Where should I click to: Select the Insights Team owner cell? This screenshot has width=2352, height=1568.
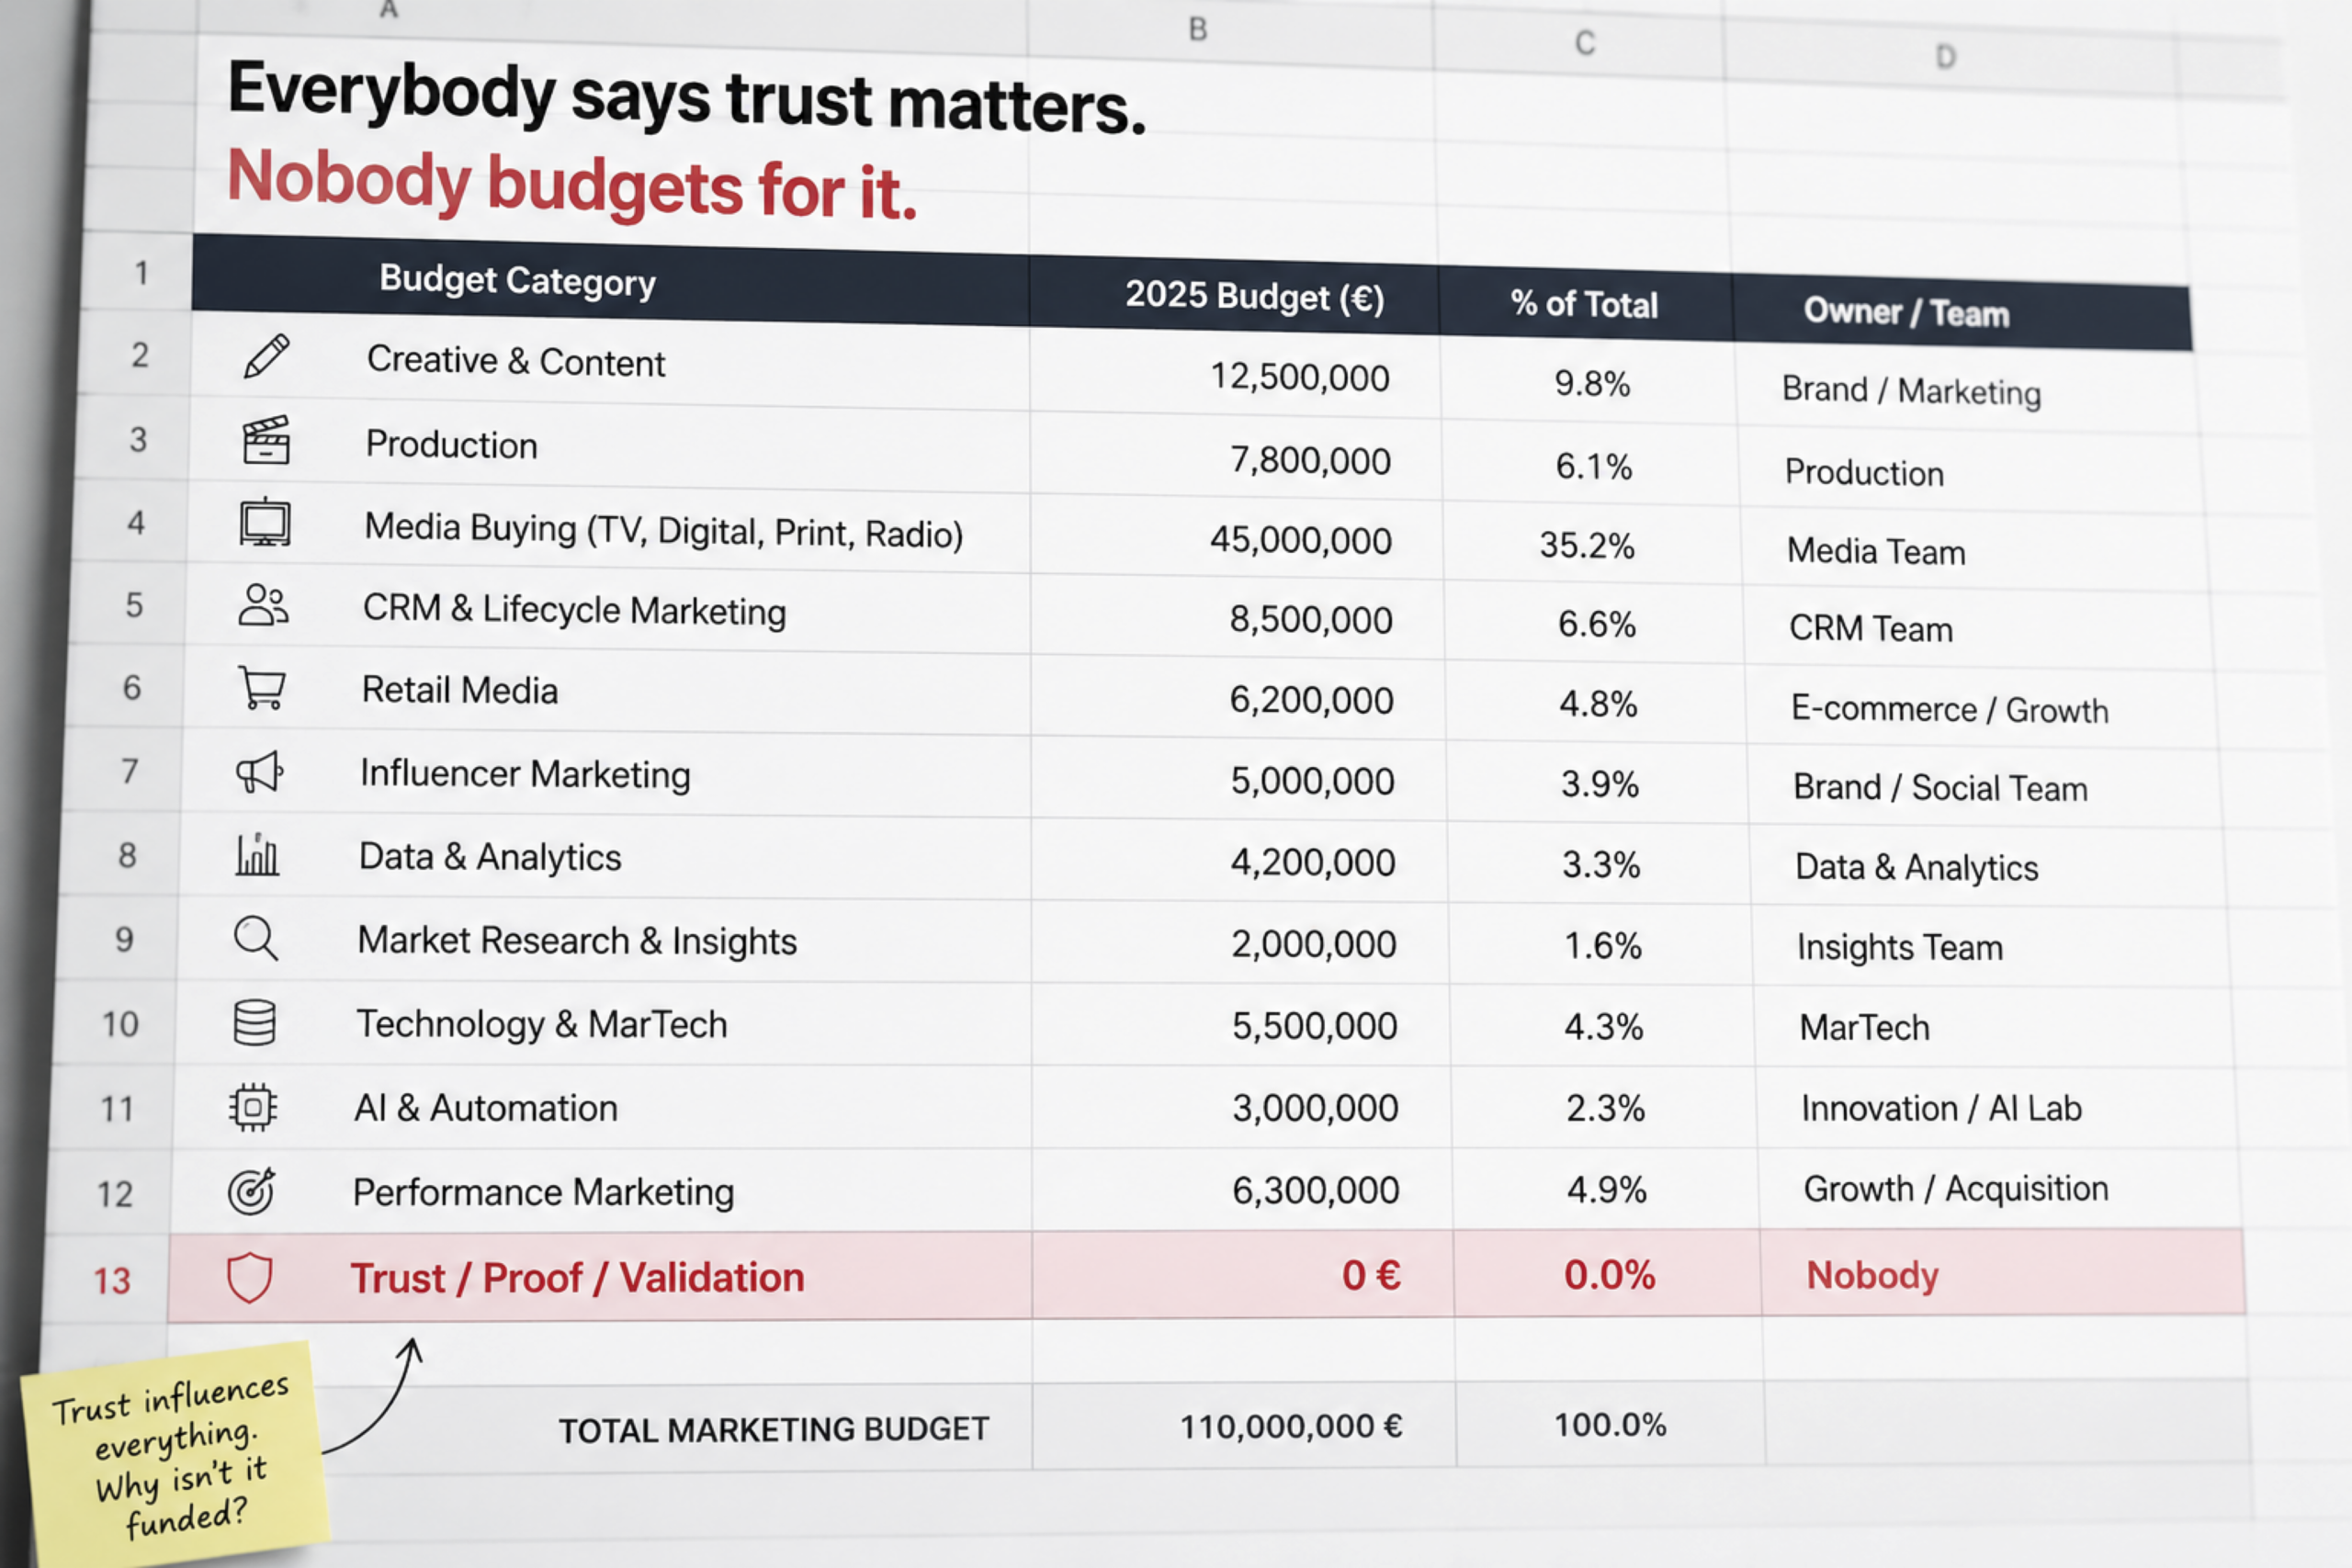point(1994,947)
